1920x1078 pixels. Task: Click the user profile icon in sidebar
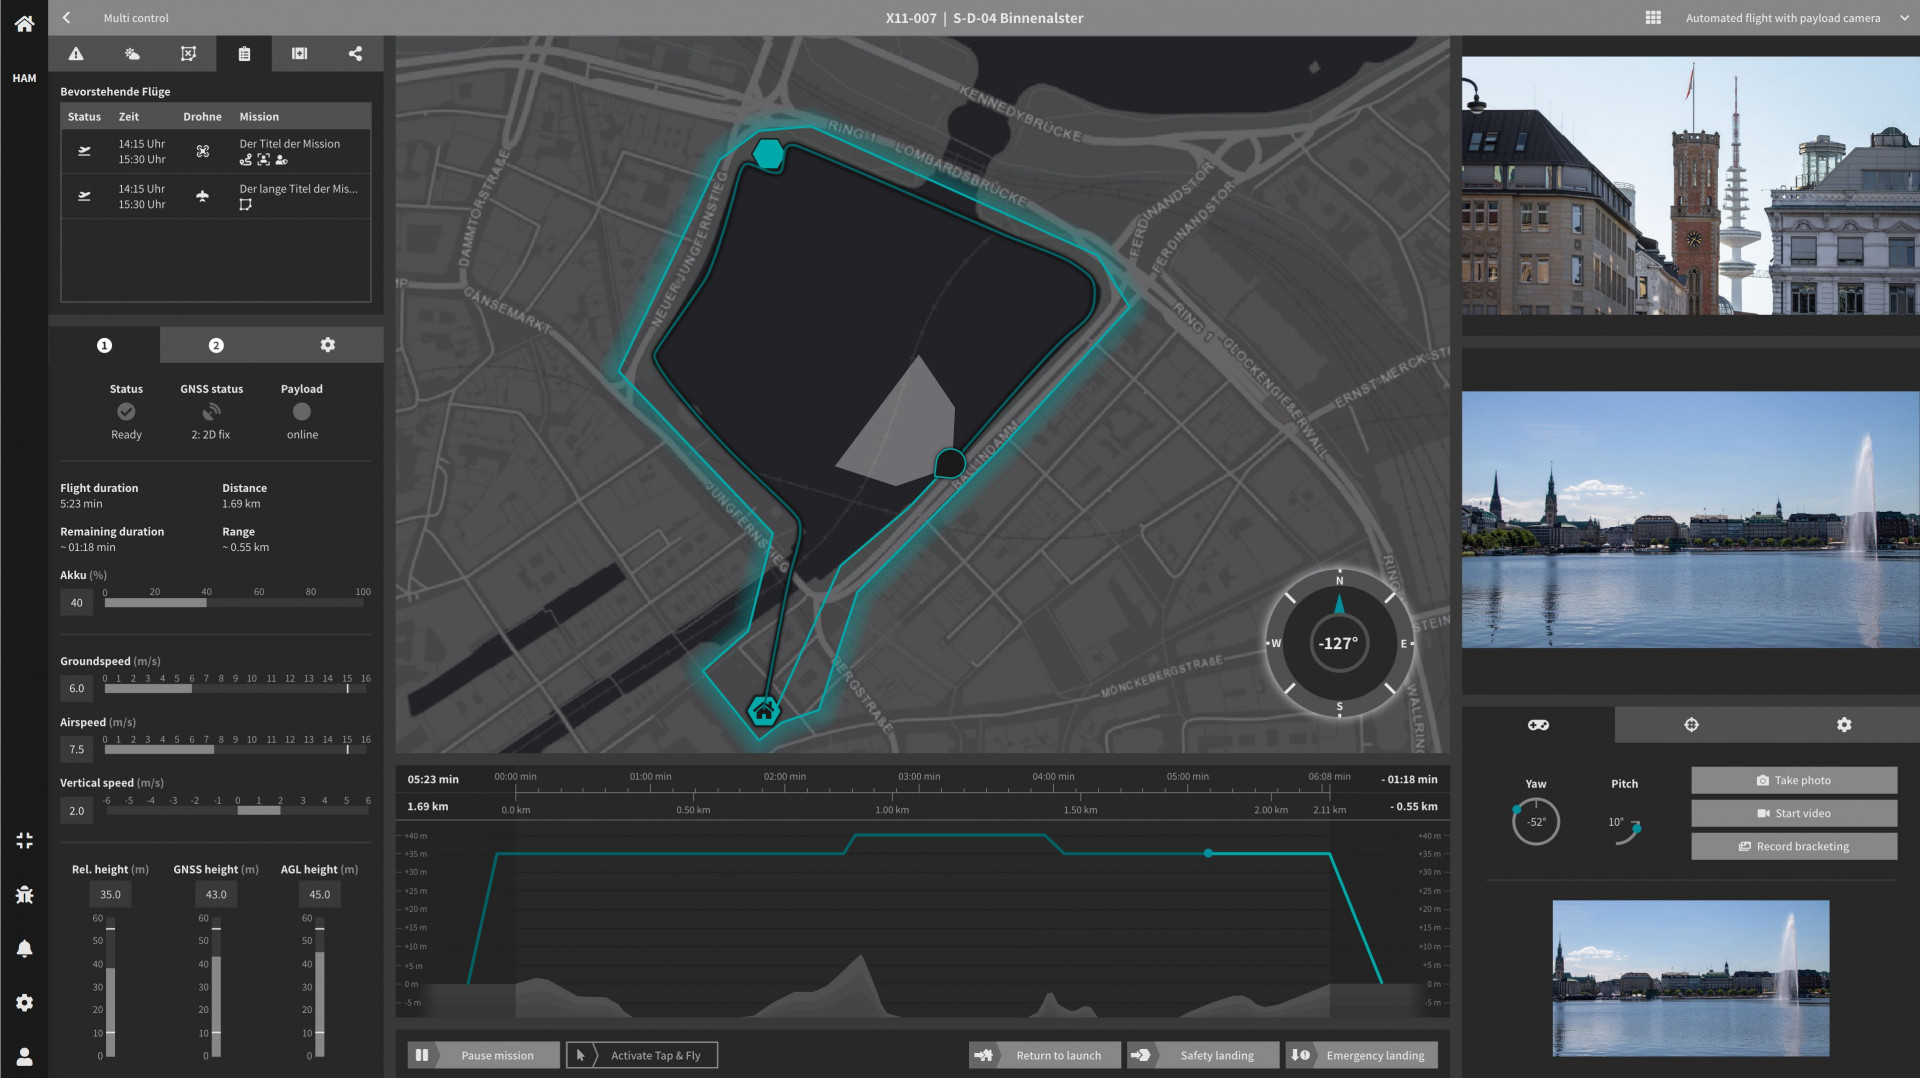[x=24, y=1056]
